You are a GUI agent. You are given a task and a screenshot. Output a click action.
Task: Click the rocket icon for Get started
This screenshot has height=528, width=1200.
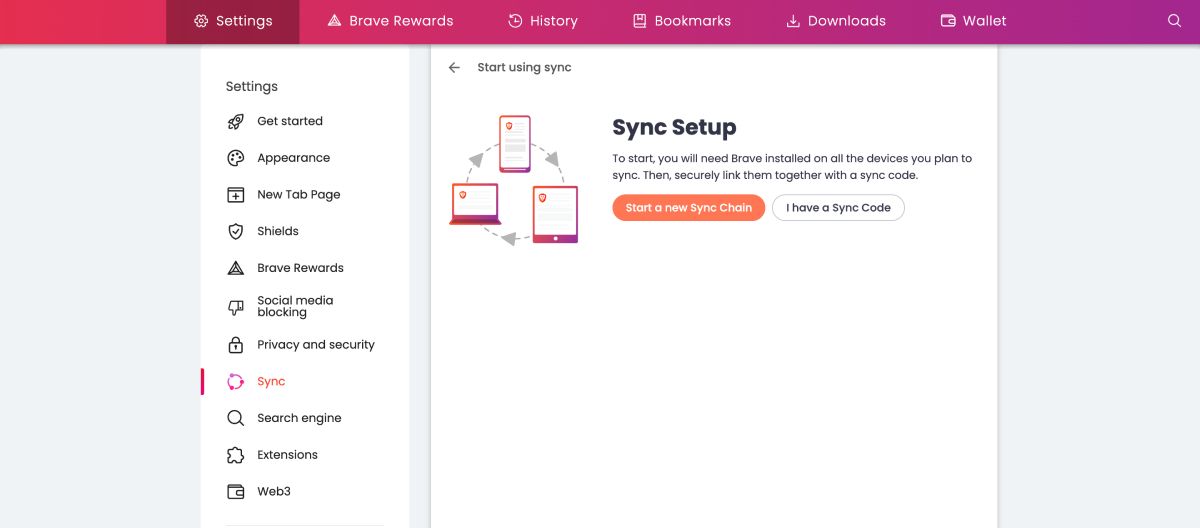236,122
